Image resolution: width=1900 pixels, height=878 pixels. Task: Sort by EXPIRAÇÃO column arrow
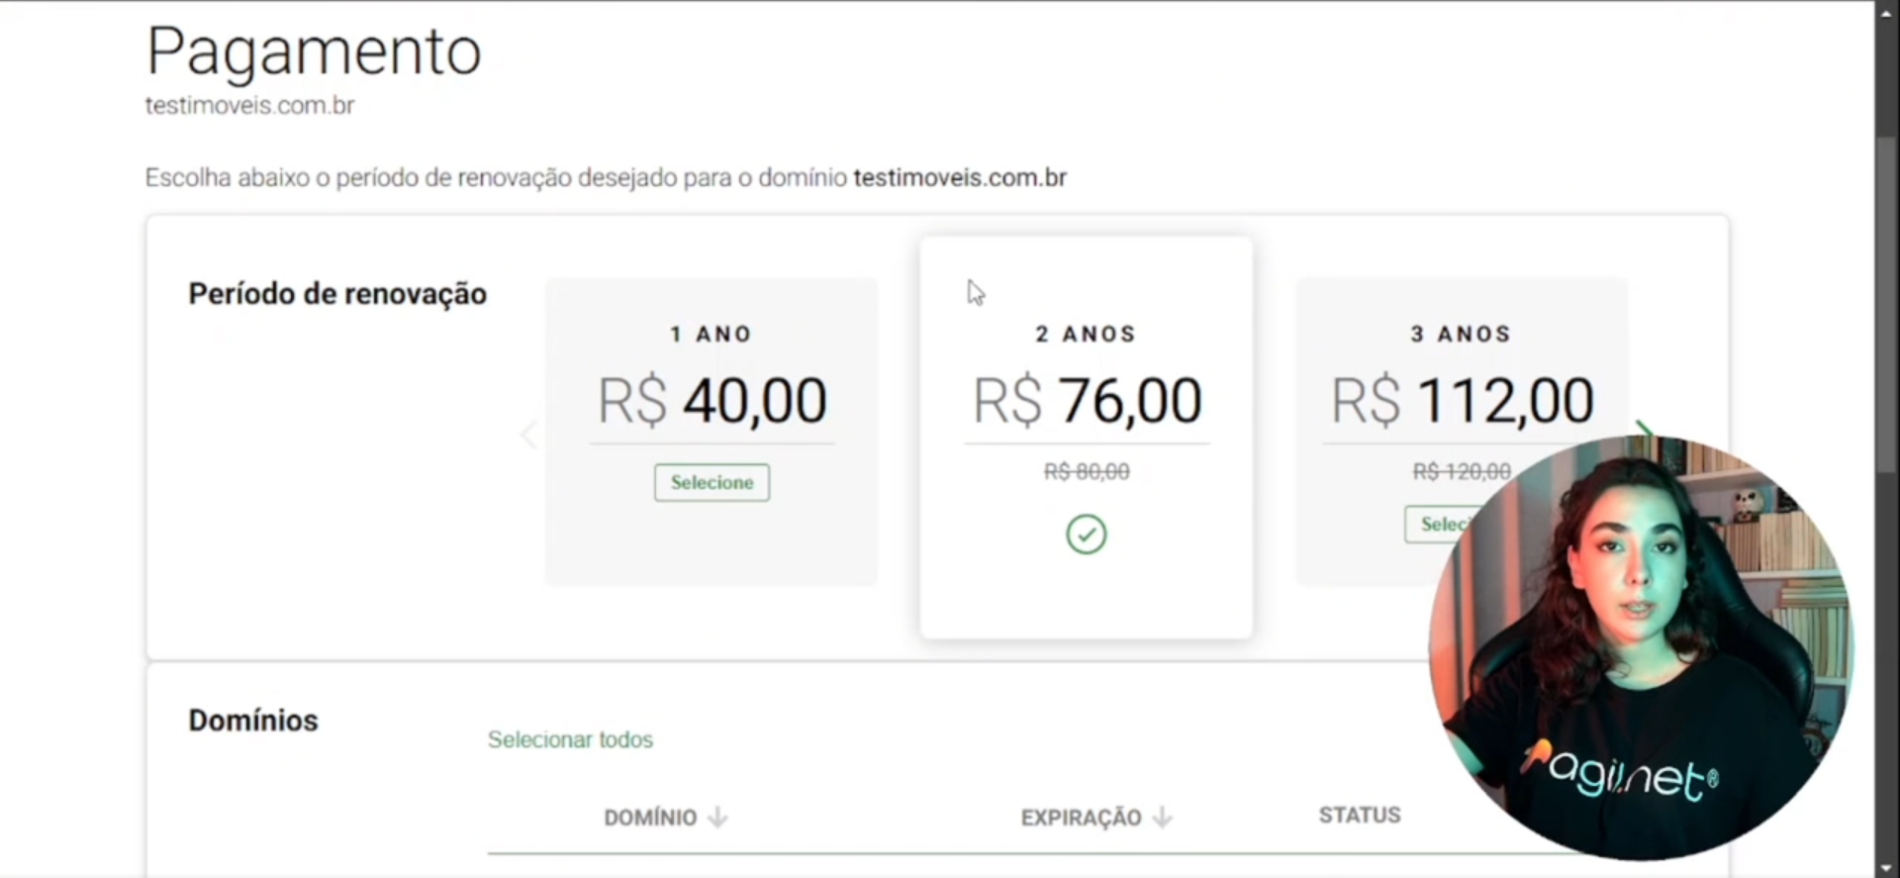(x=1161, y=817)
